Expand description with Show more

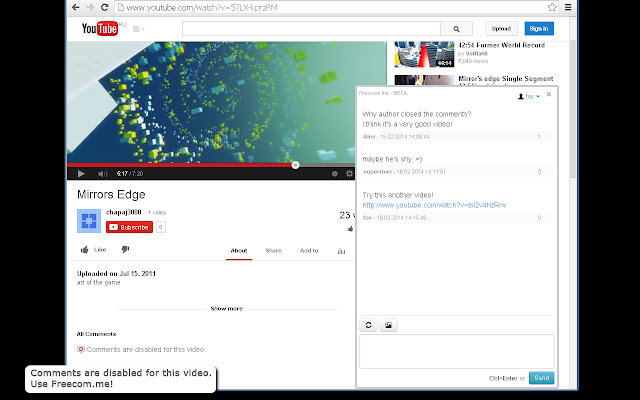click(x=227, y=309)
